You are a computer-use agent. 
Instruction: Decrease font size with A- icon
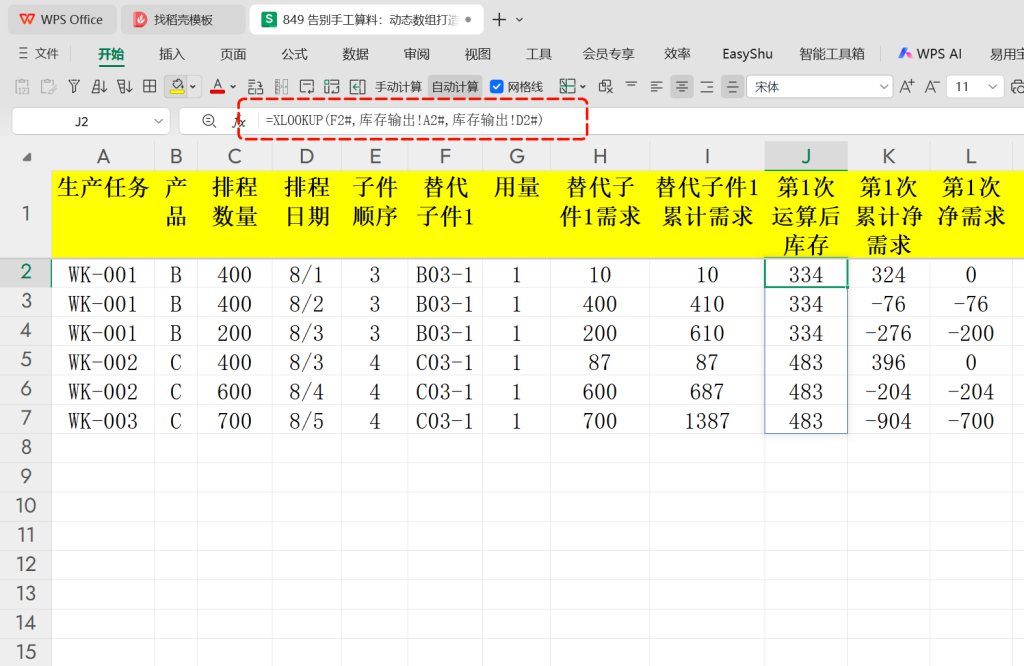coord(932,87)
